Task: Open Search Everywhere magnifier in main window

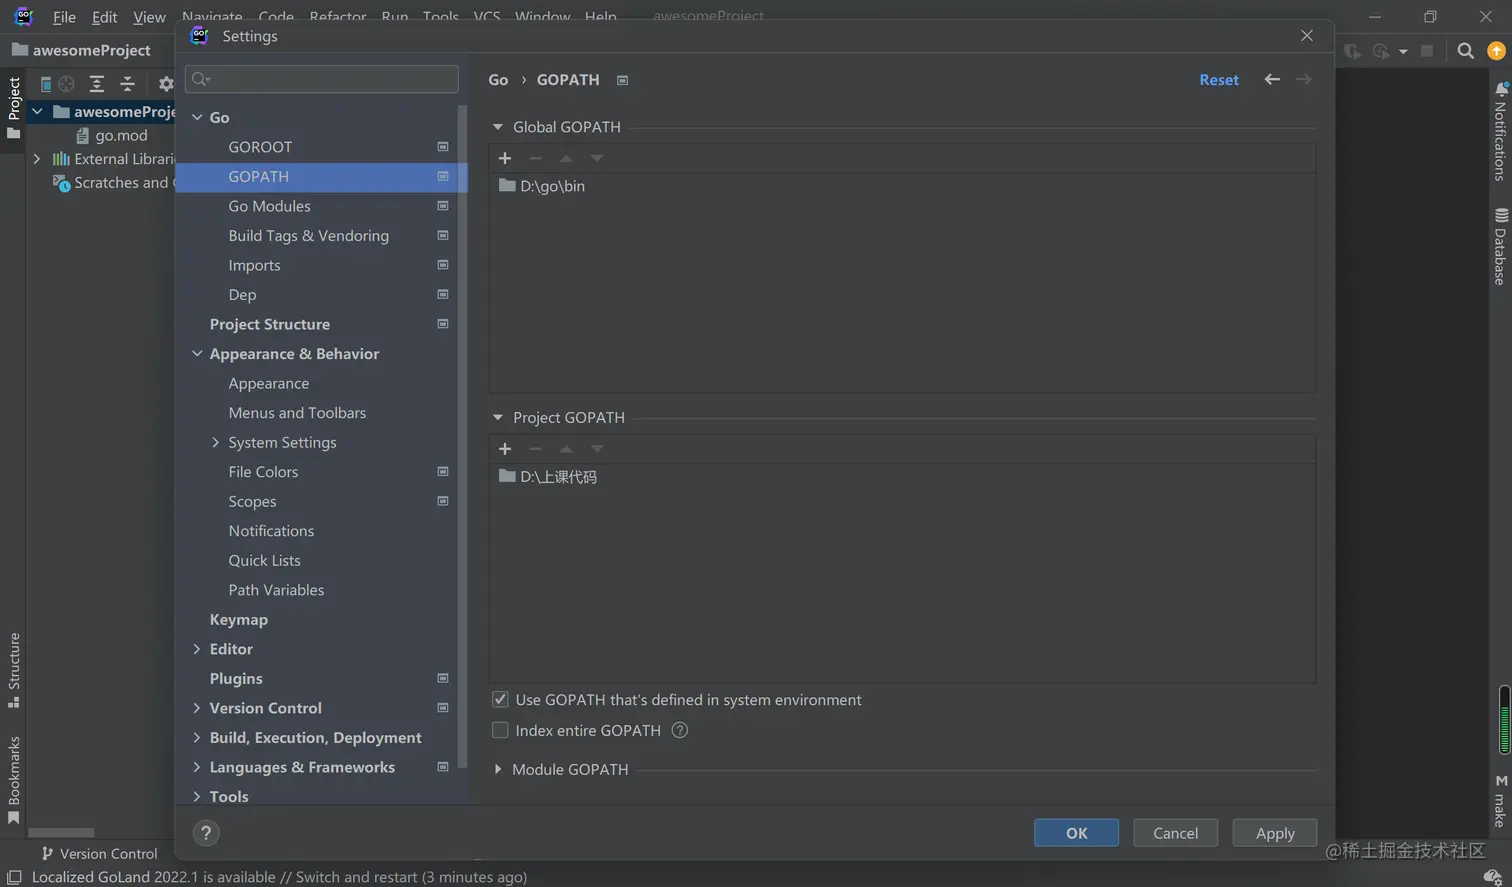Action: click(1466, 51)
